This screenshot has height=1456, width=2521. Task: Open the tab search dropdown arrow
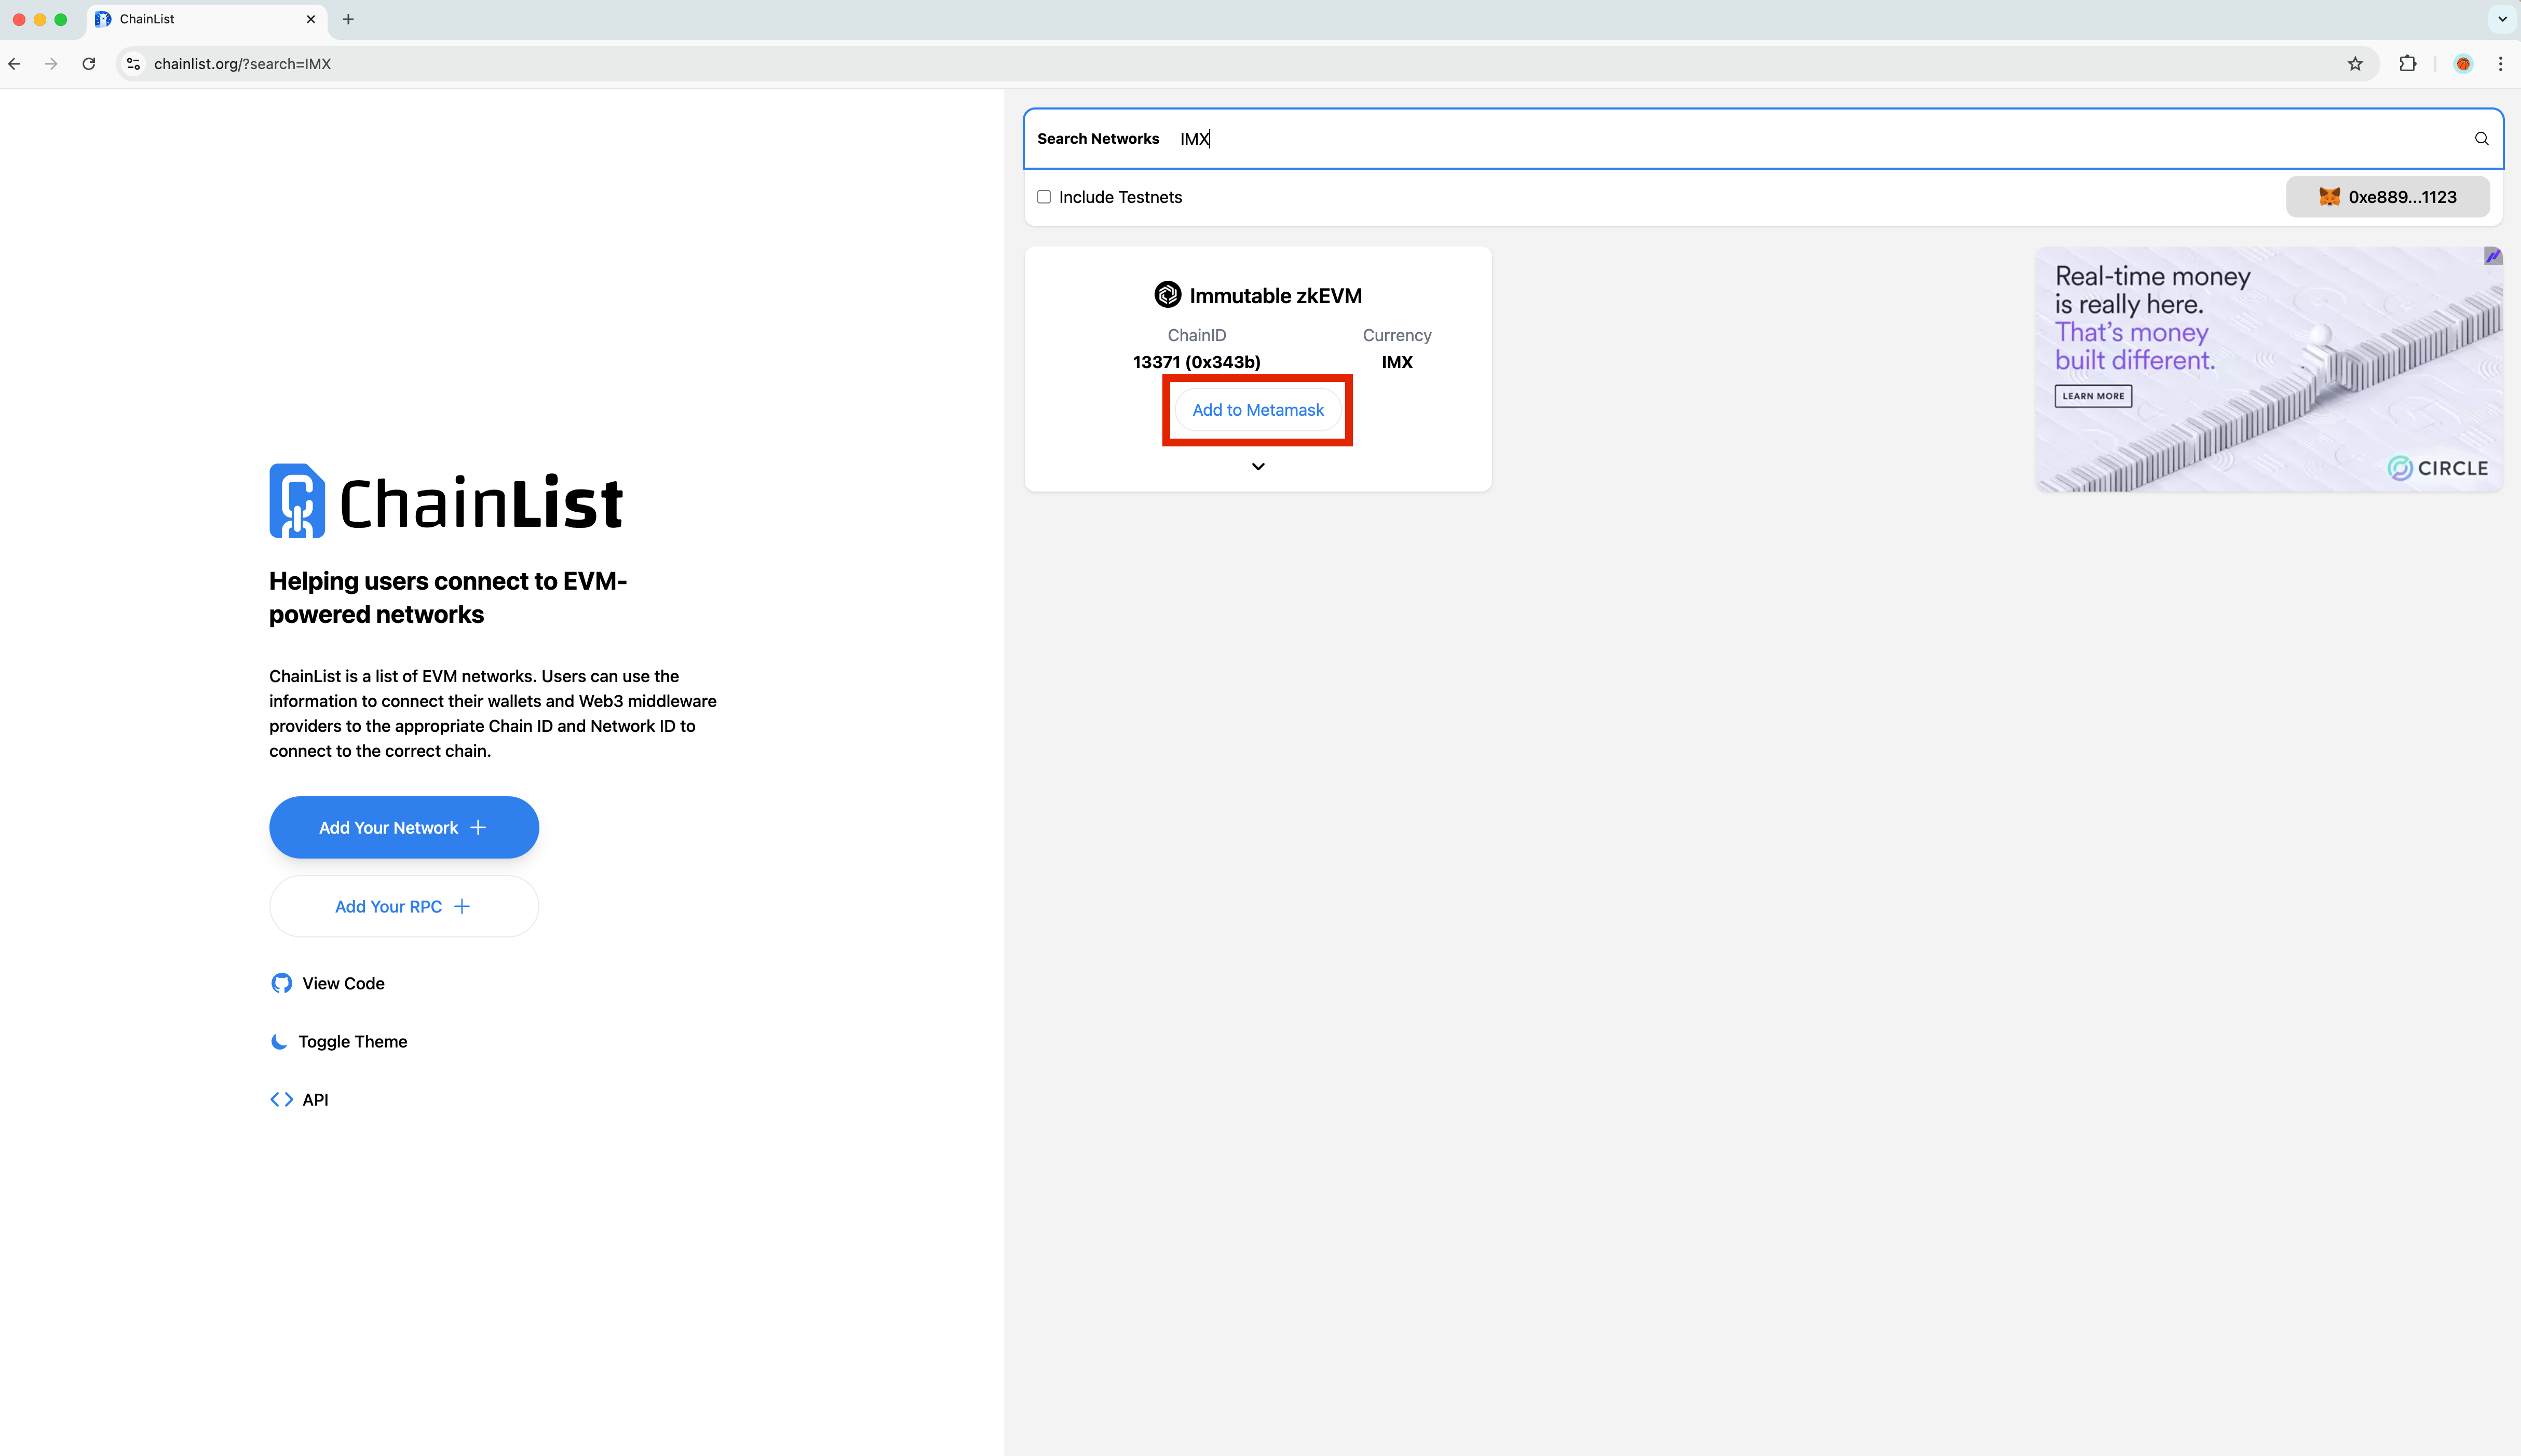point(2502,19)
